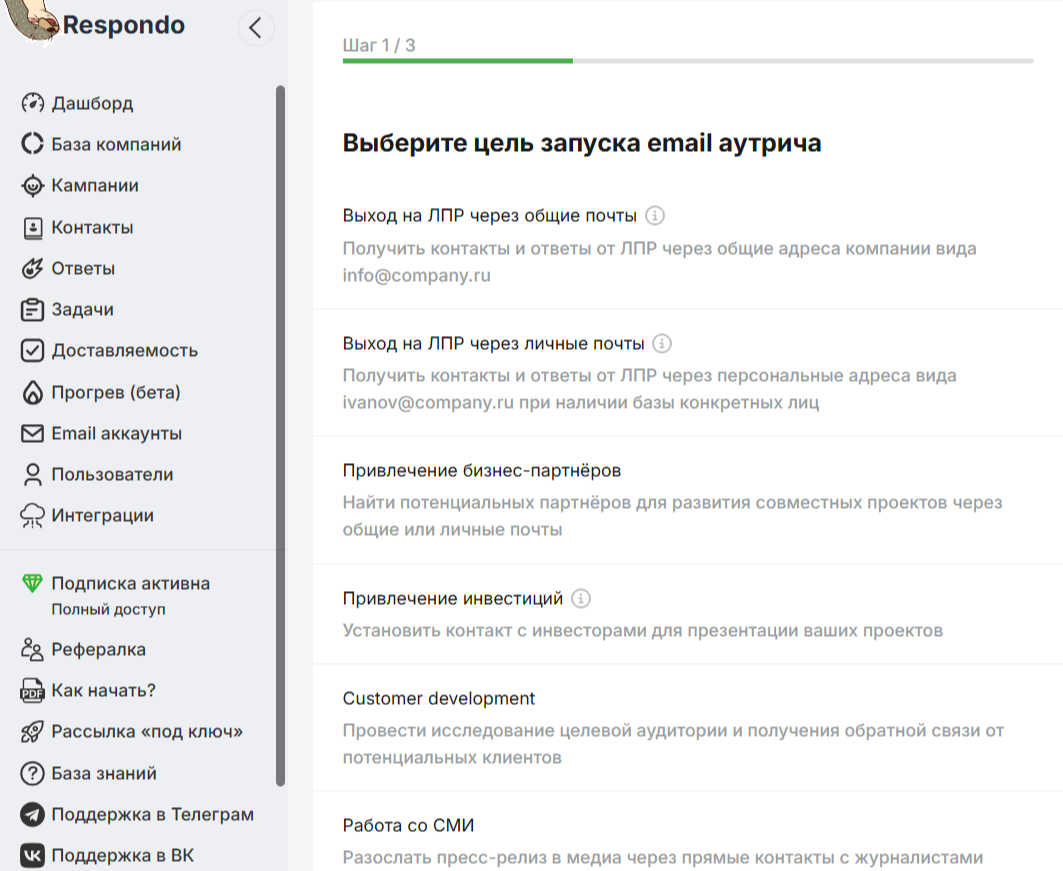
Task: Click the VK support icon
Action: click(33, 855)
